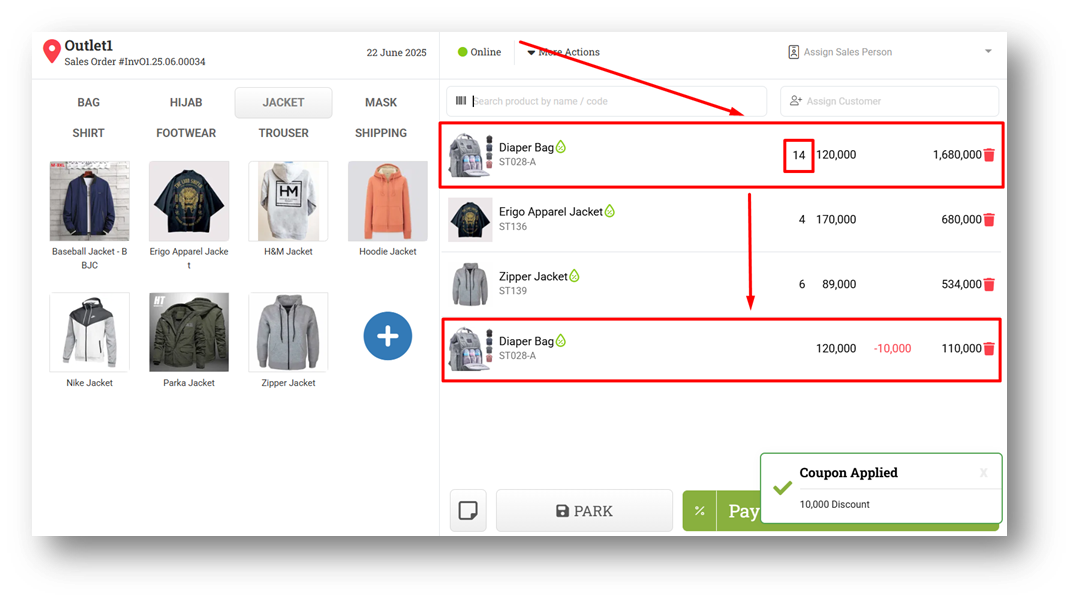Screen dimensions: 1072x601
Task: Click the PARK button
Action: pyautogui.click(x=585, y=511)
